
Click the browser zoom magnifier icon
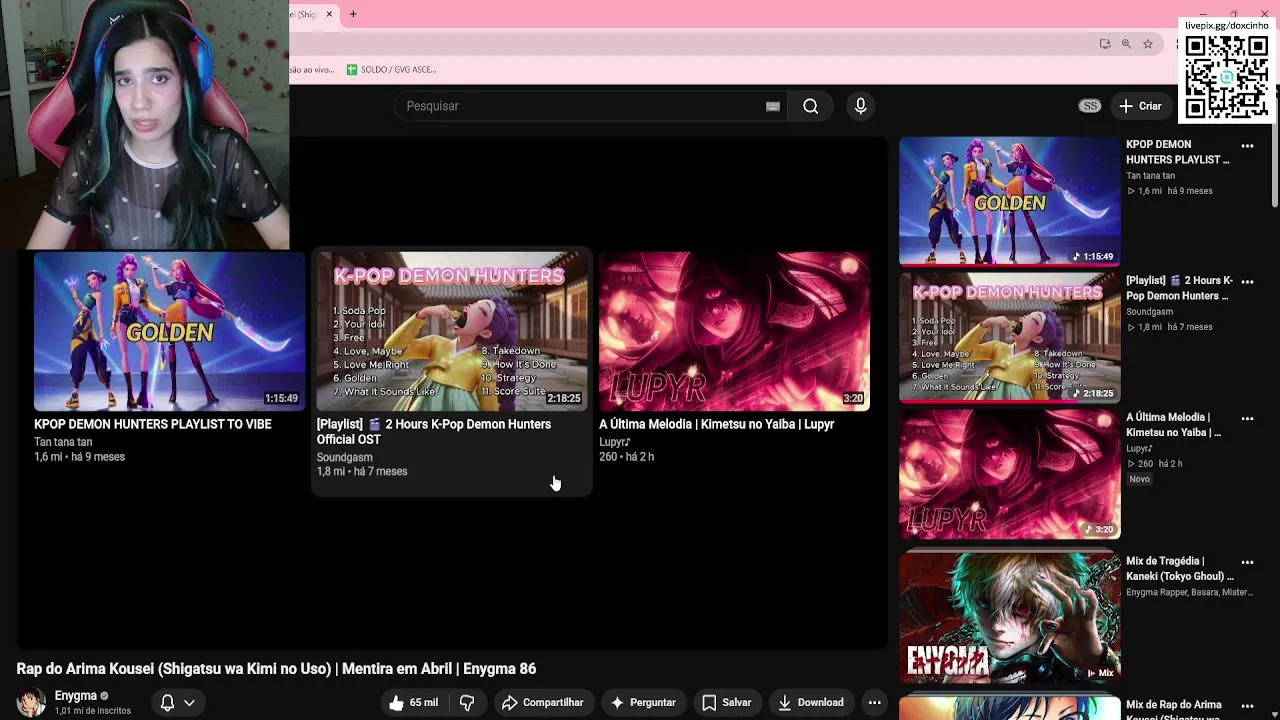coord(1126,44)
